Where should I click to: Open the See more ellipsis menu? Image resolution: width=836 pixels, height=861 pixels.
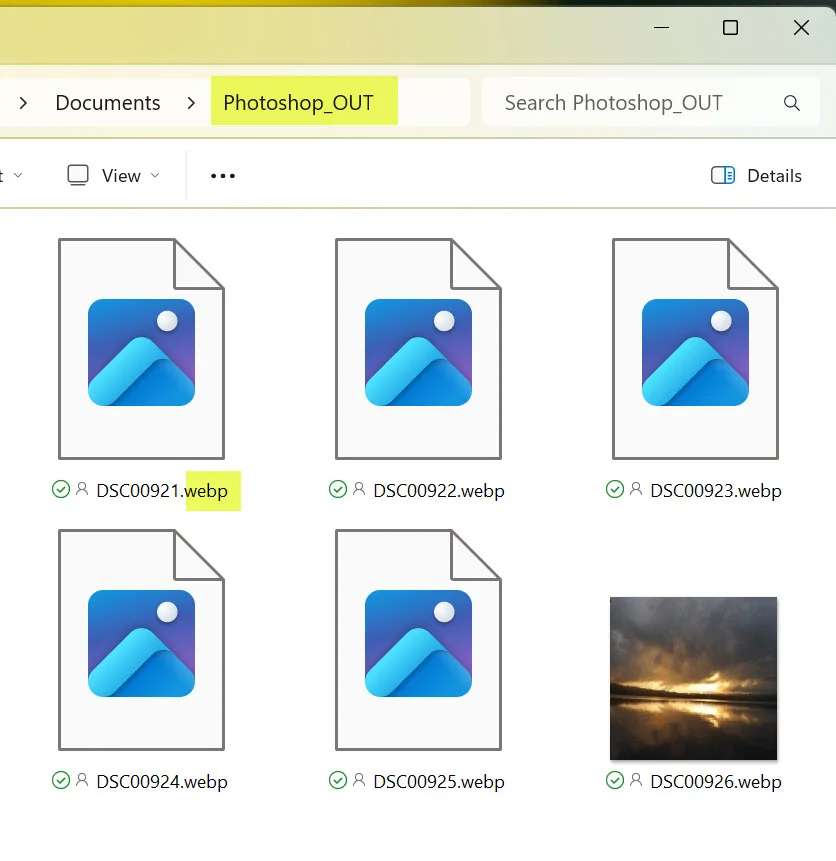223,176
